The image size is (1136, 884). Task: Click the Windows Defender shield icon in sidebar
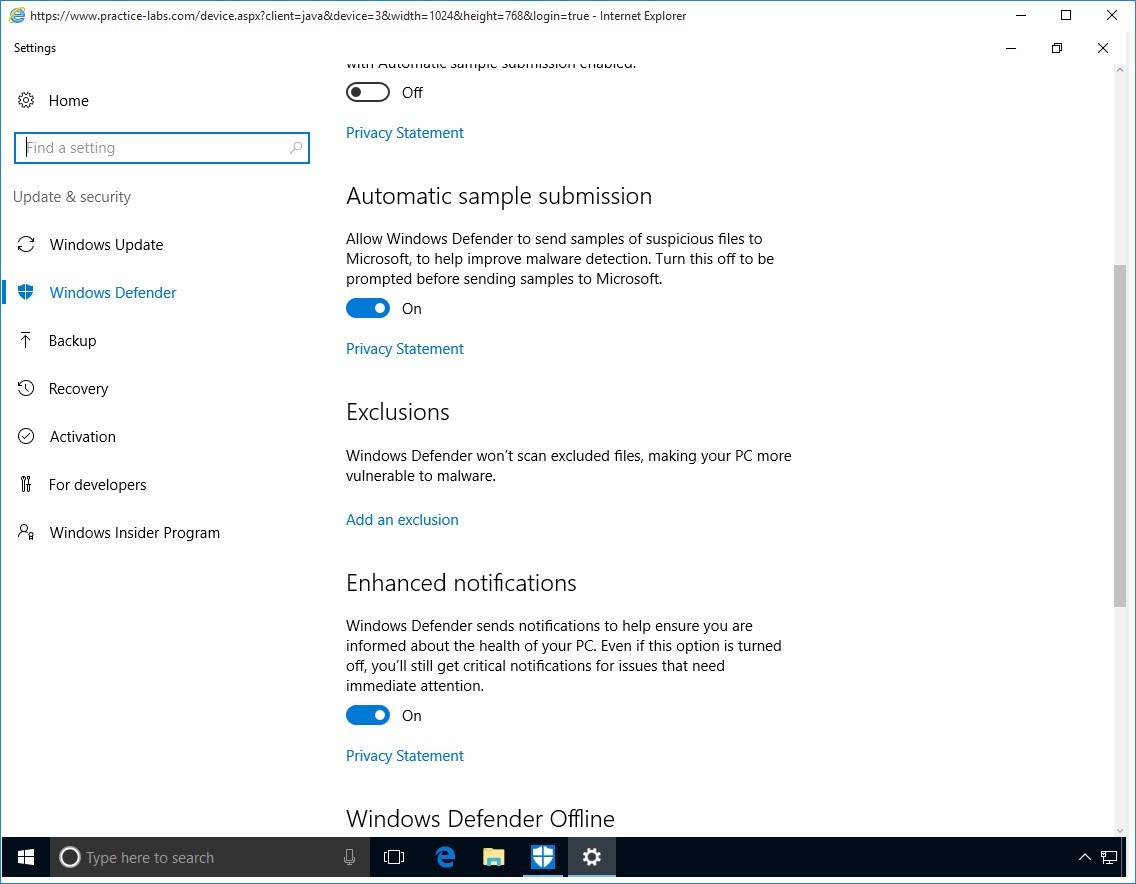coord(26,292)
